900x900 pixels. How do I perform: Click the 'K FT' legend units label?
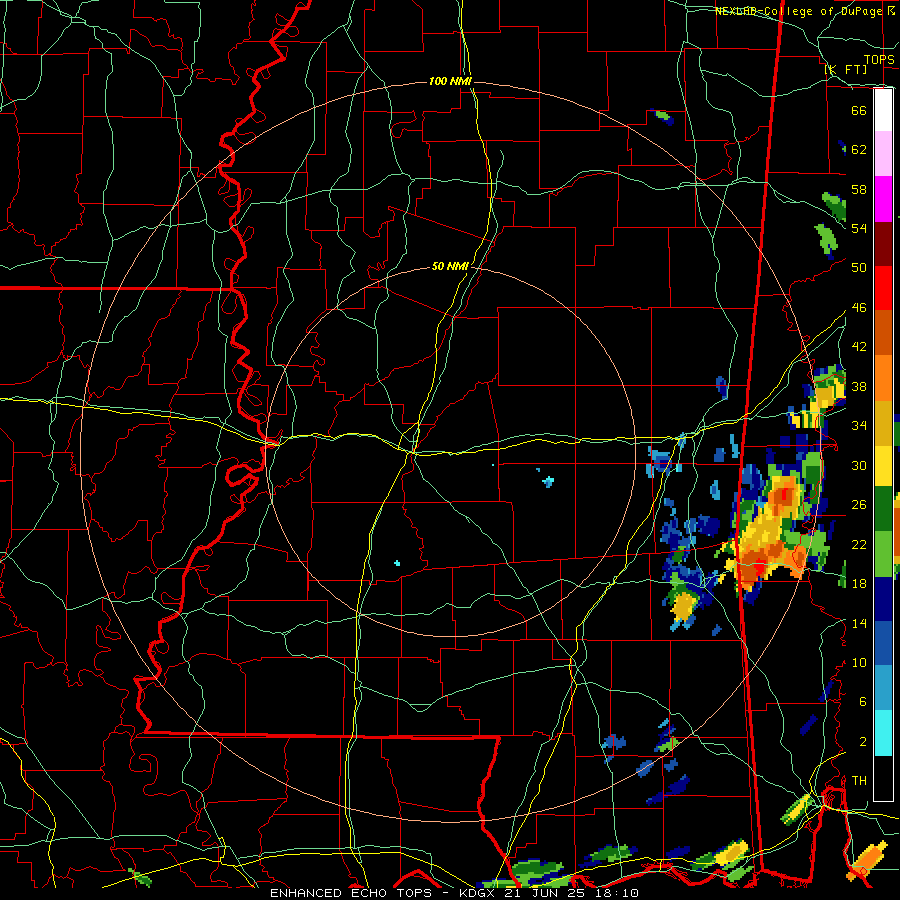[845, 69]
